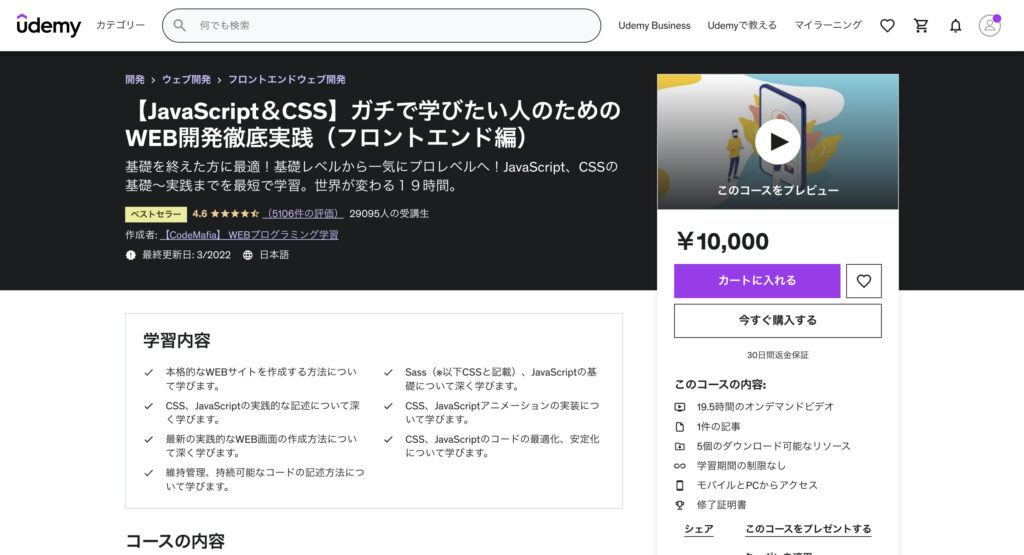The height and width of the screenshot is (555, 1024).
Task: Click learning item about 本格的なWEBサイト
Action: tap(261, 379)
